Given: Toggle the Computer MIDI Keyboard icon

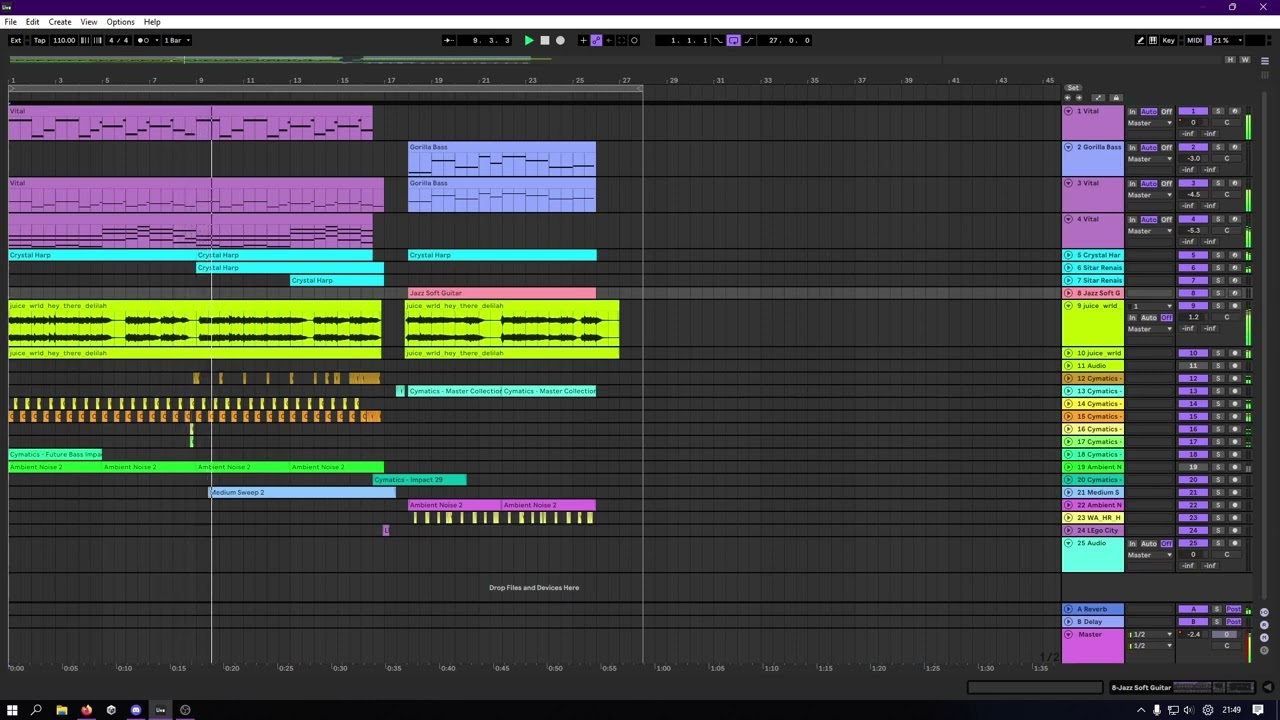Looking at the screenshot, I should click(x=1153, y=40).
